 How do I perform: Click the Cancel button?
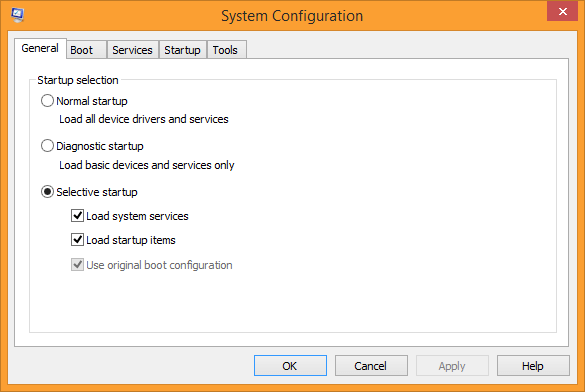click(x=371, y=366)
